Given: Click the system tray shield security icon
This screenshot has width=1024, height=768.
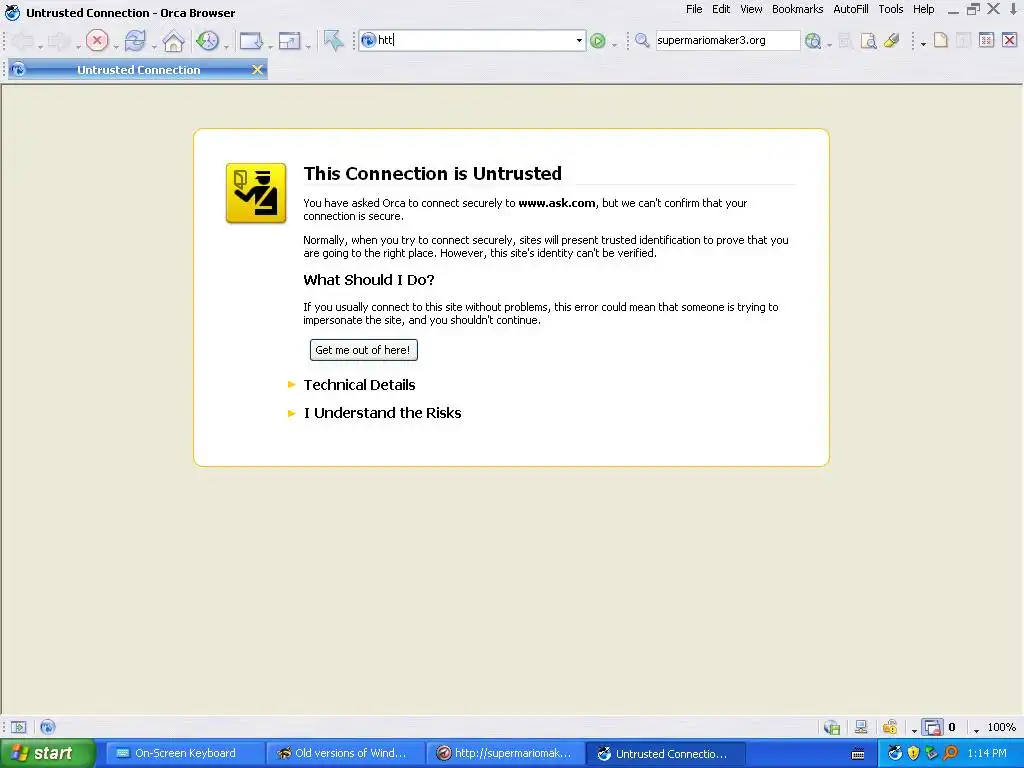Looking at the screenshot, I should [914, 754].
